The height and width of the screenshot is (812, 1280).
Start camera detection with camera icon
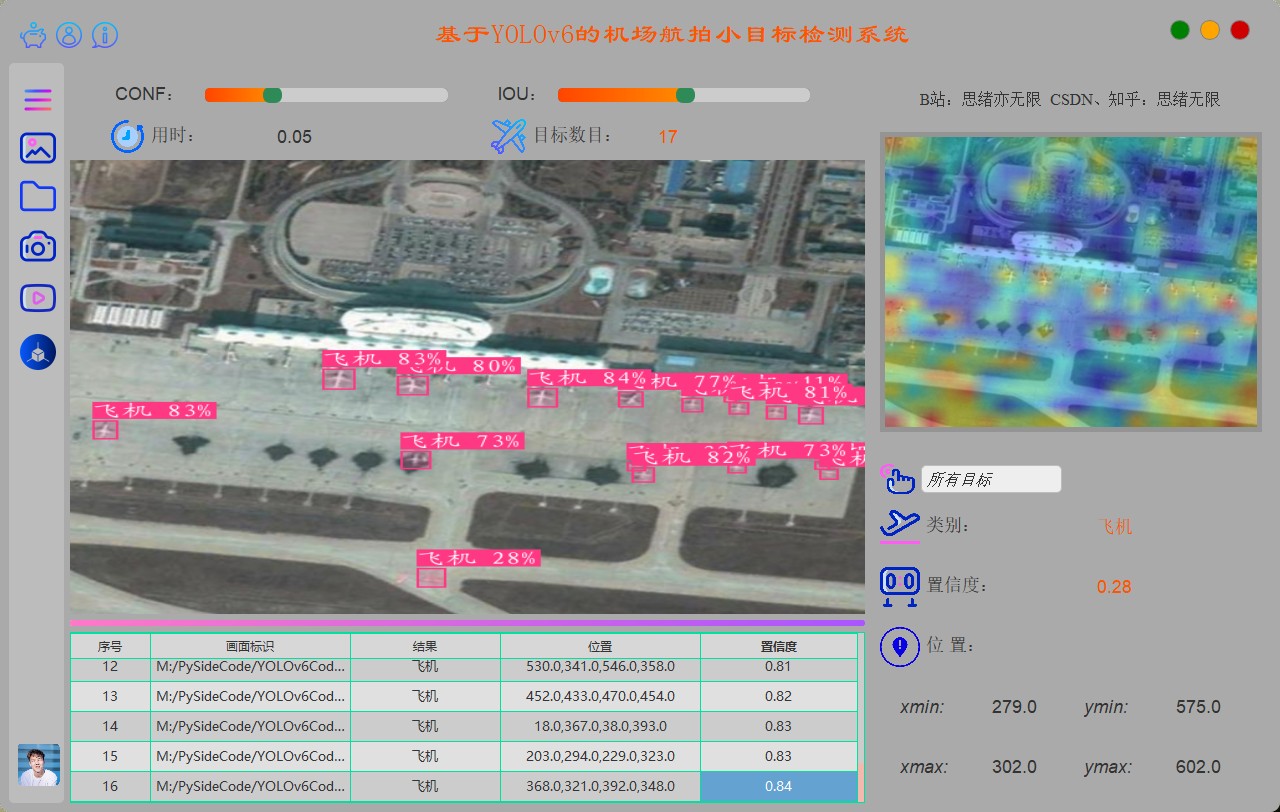click(x=38, y=246)
